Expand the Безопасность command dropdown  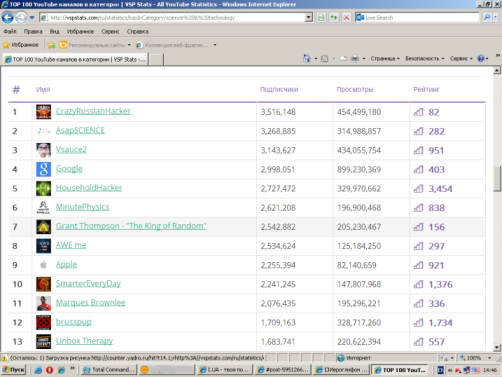(x=425, y=59)
